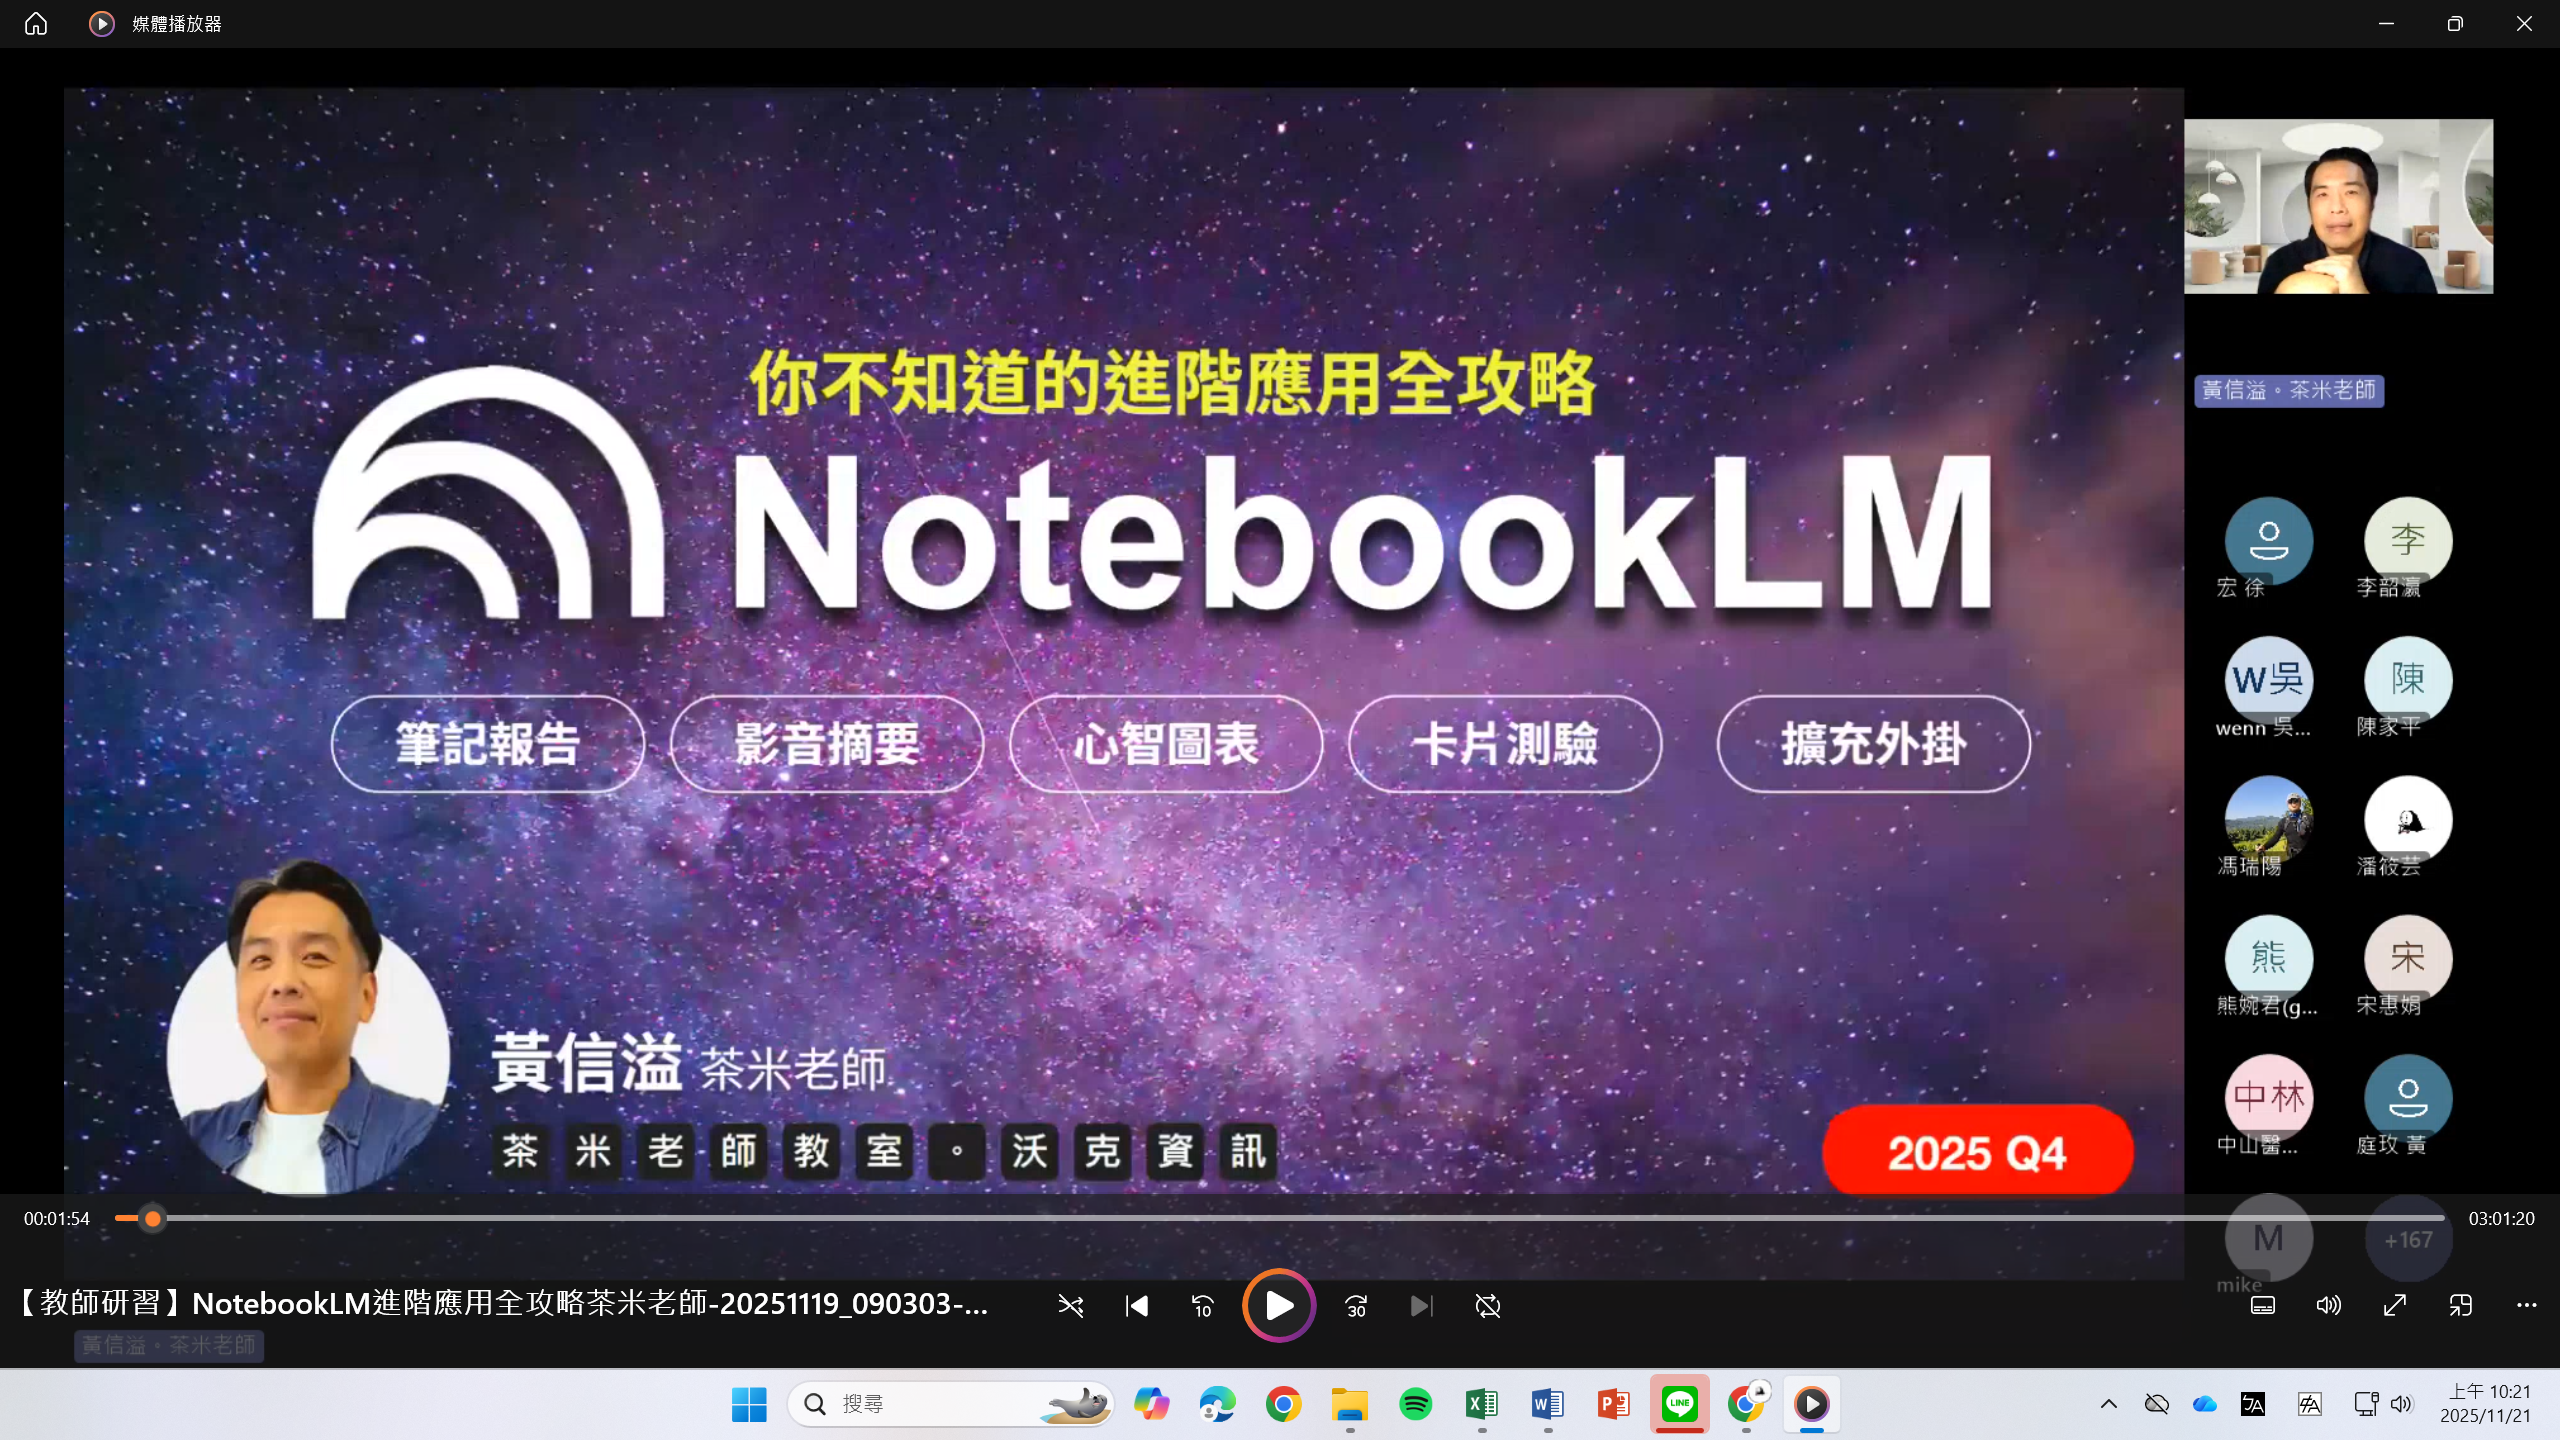Open the volume control
Screen dimensions: 2560x1440
pos(2329,1305)
